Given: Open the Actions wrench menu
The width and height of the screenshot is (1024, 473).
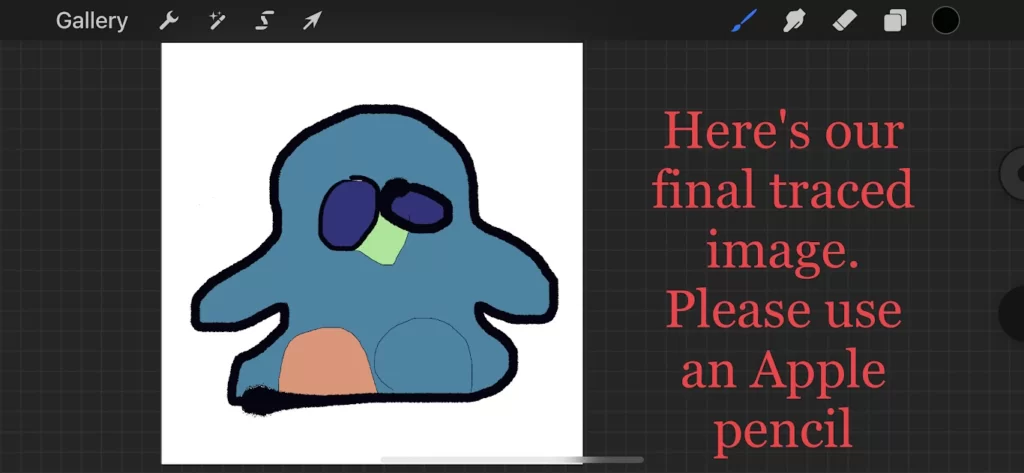Looking at the screenshot, I should (169, 21).
